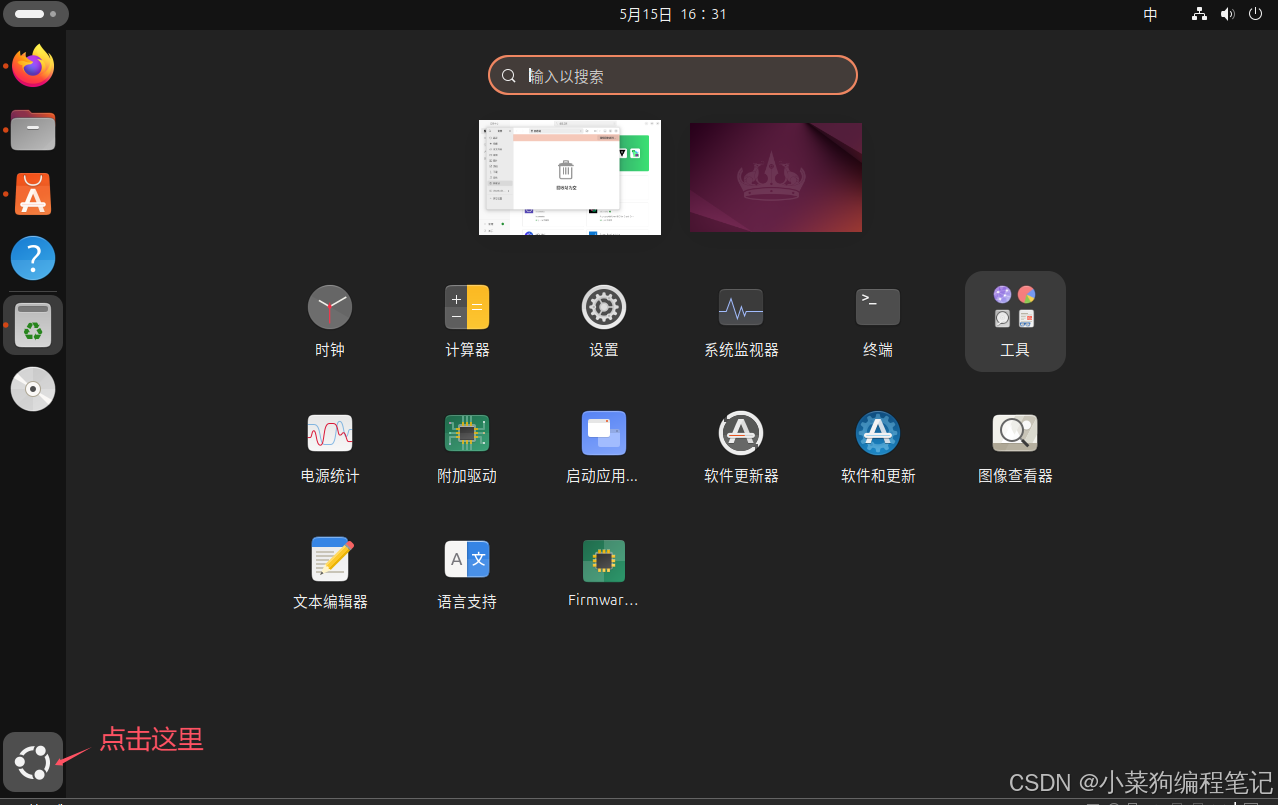The height and width of the screenshot is (805, 1278).
Task: Open the system status area menu
Action: [1227, 14]
